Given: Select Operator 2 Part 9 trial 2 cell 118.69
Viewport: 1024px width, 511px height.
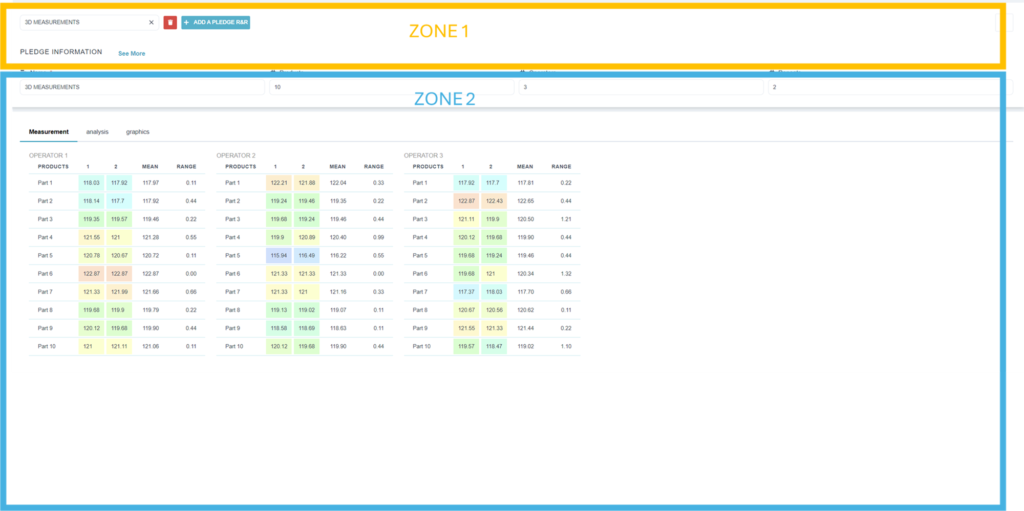Looking at the screenshot, I should [306, 329].
